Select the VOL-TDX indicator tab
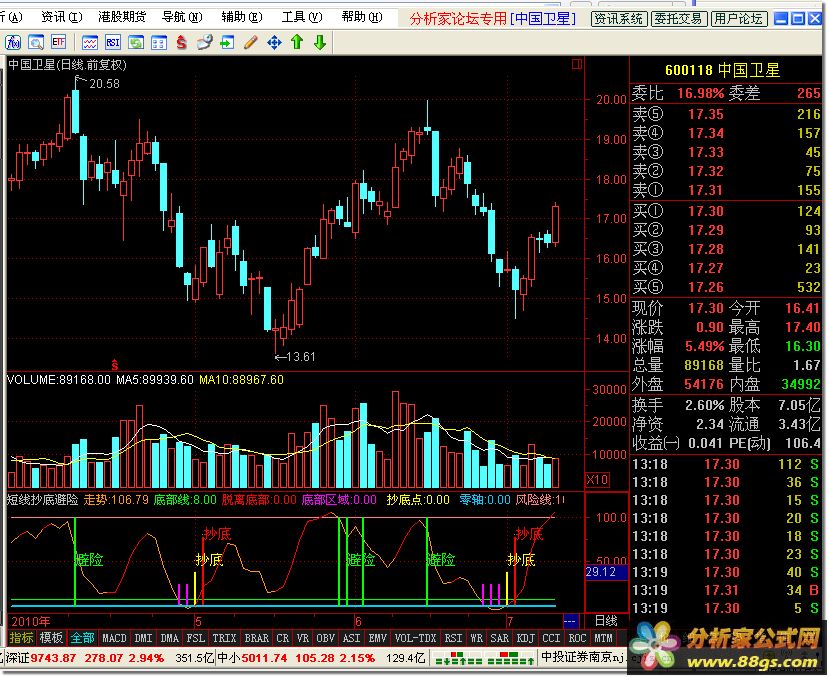Image resolution: width=829 pixels, height=677 pixels. pos(416,638)
